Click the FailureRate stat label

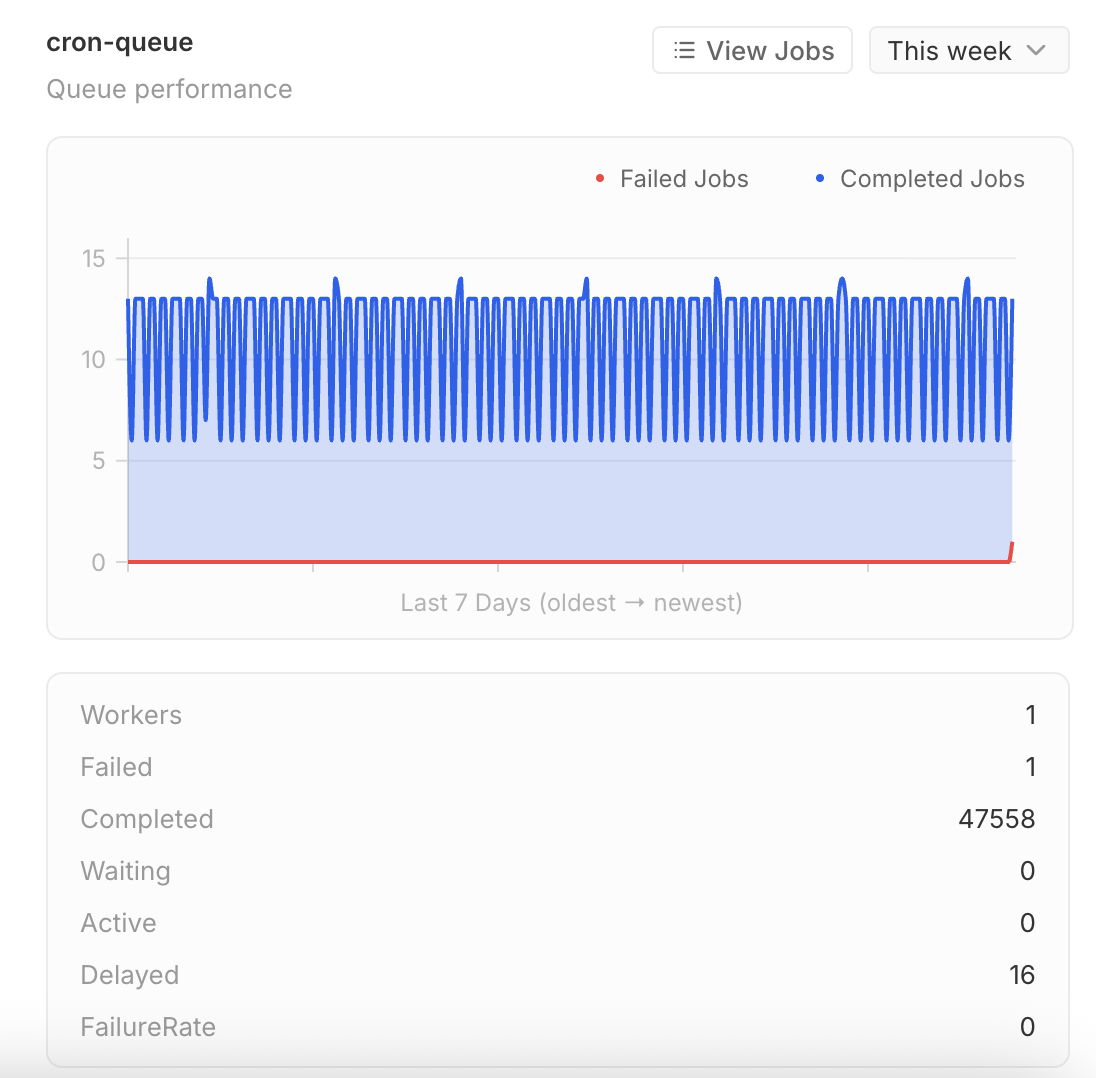click(148, 1027)
